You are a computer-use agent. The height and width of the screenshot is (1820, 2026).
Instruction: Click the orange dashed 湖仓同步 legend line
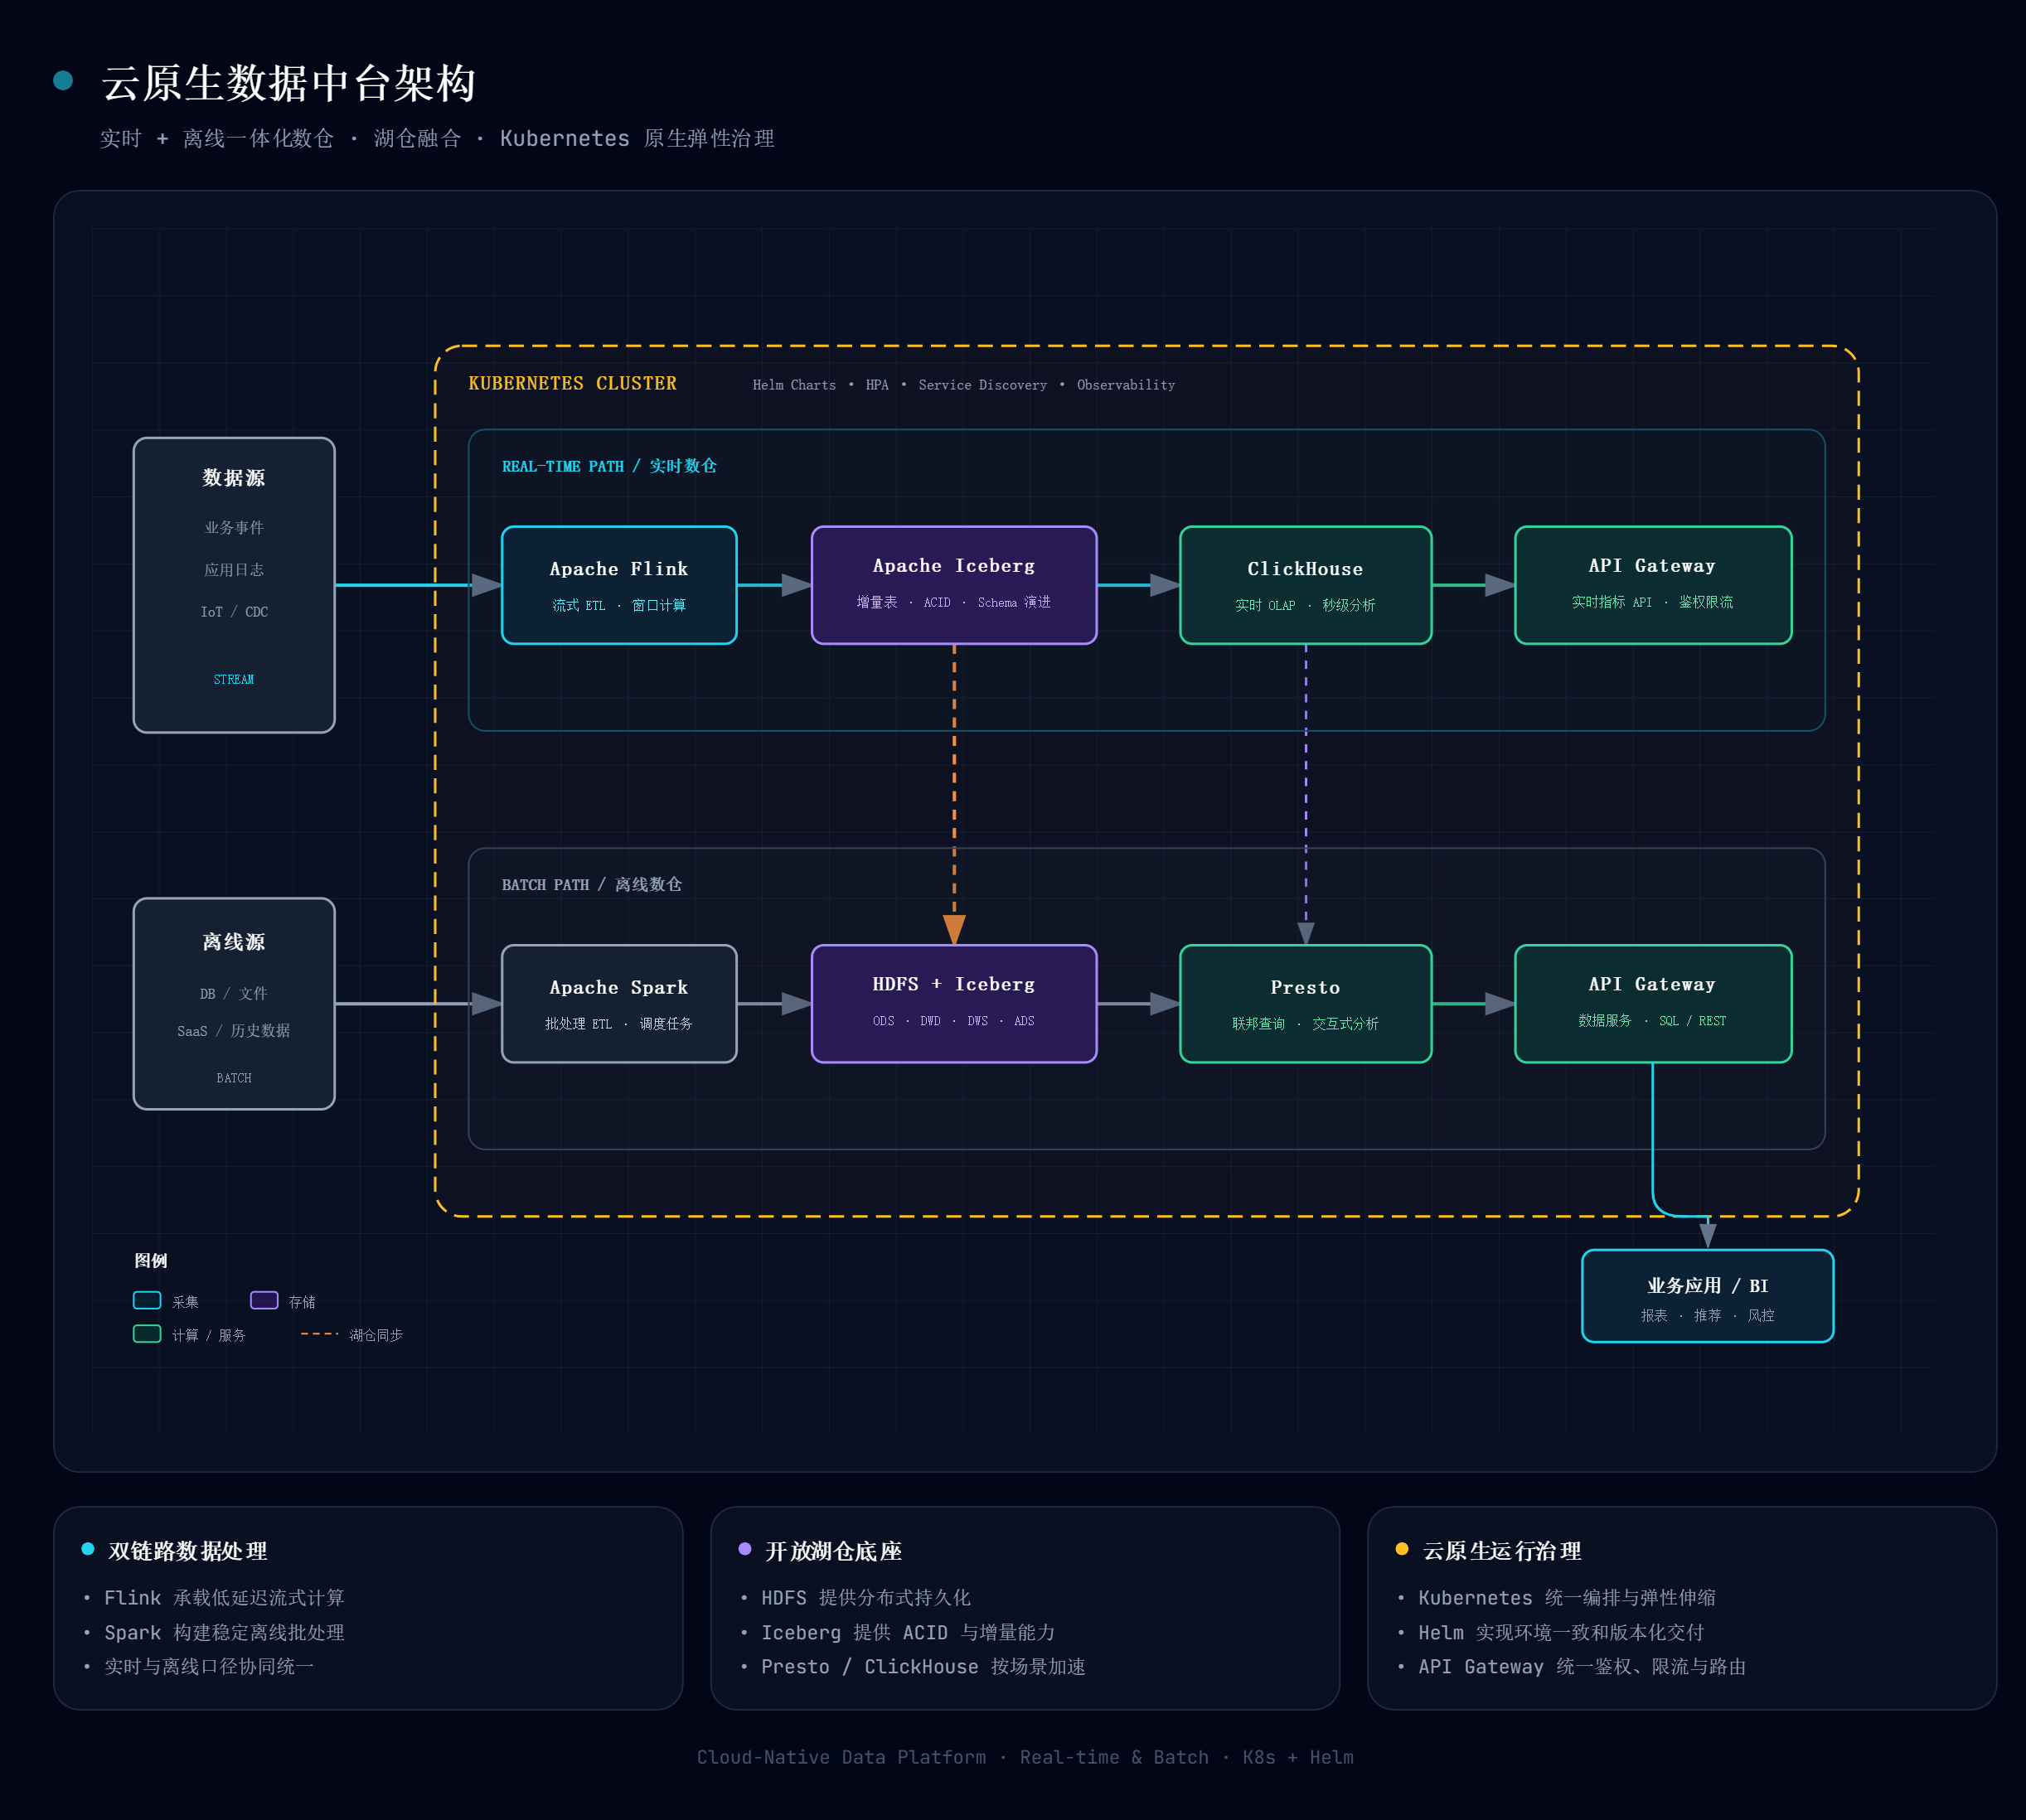[320, 1334]
